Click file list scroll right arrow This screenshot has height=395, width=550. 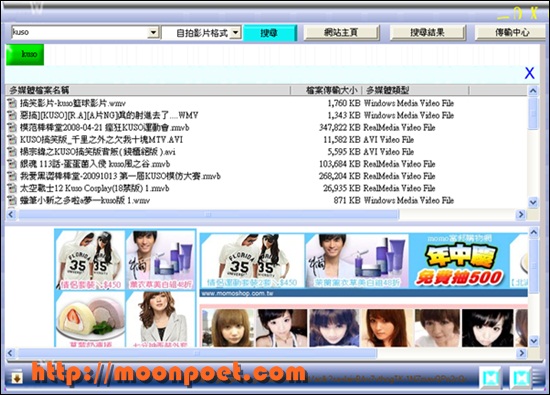pos(521,214)
